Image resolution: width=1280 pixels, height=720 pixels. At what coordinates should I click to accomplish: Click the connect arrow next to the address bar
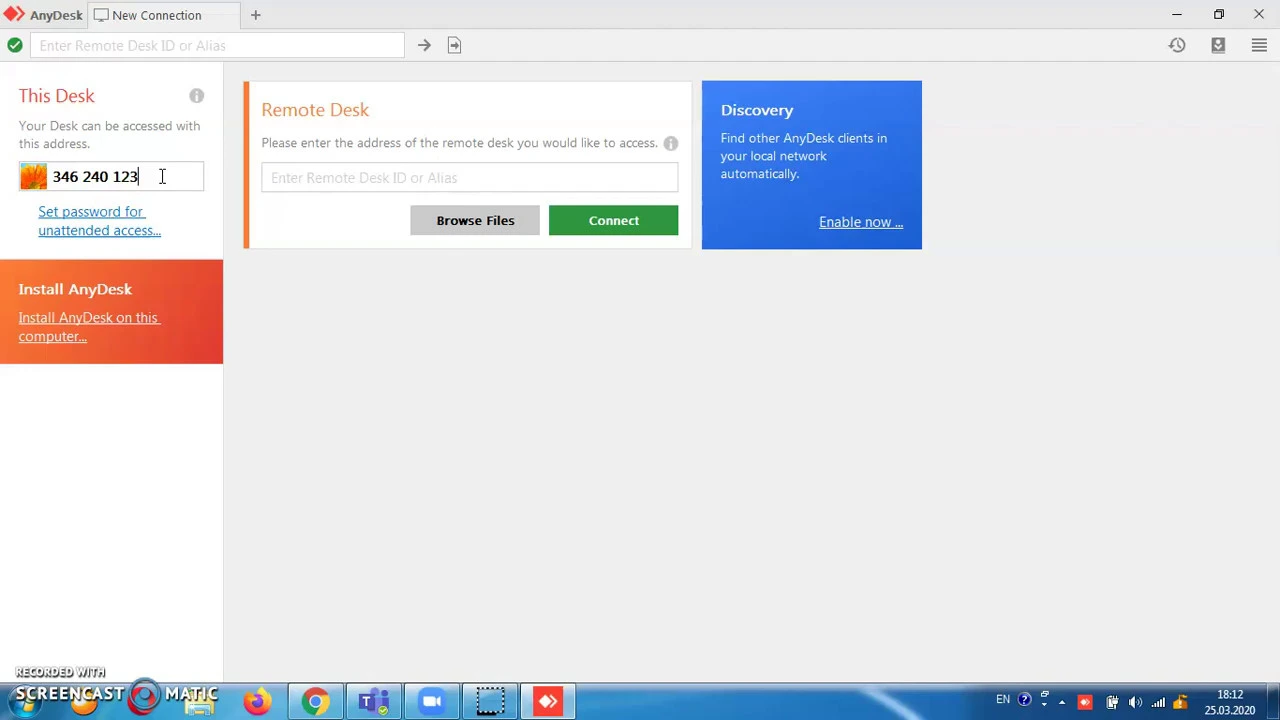pyautogui.click(x=424, y=45)
